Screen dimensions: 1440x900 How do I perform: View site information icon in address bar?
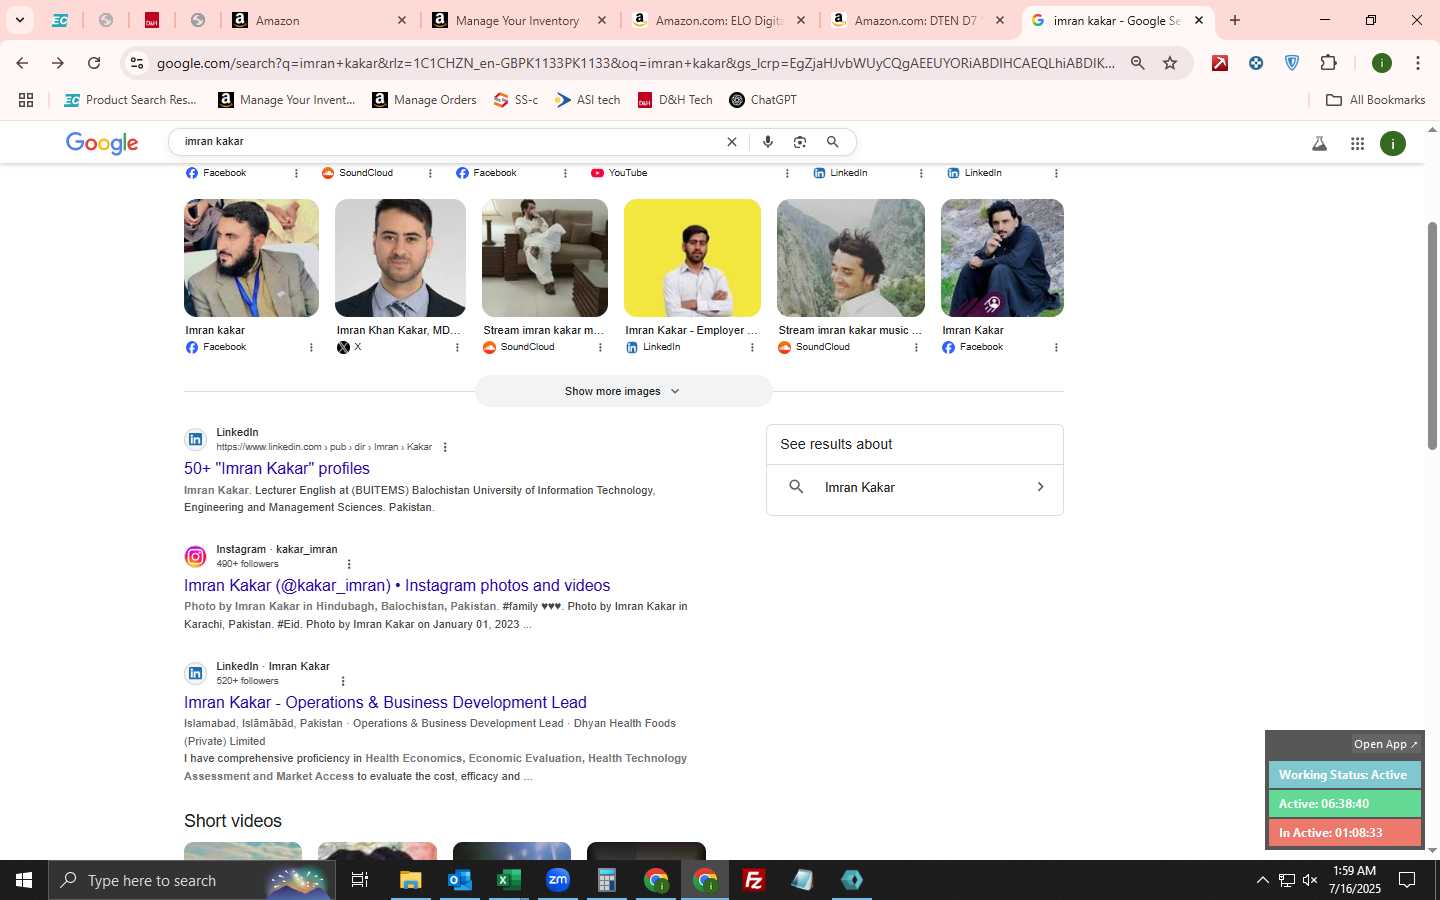click(x=137, y=63)
